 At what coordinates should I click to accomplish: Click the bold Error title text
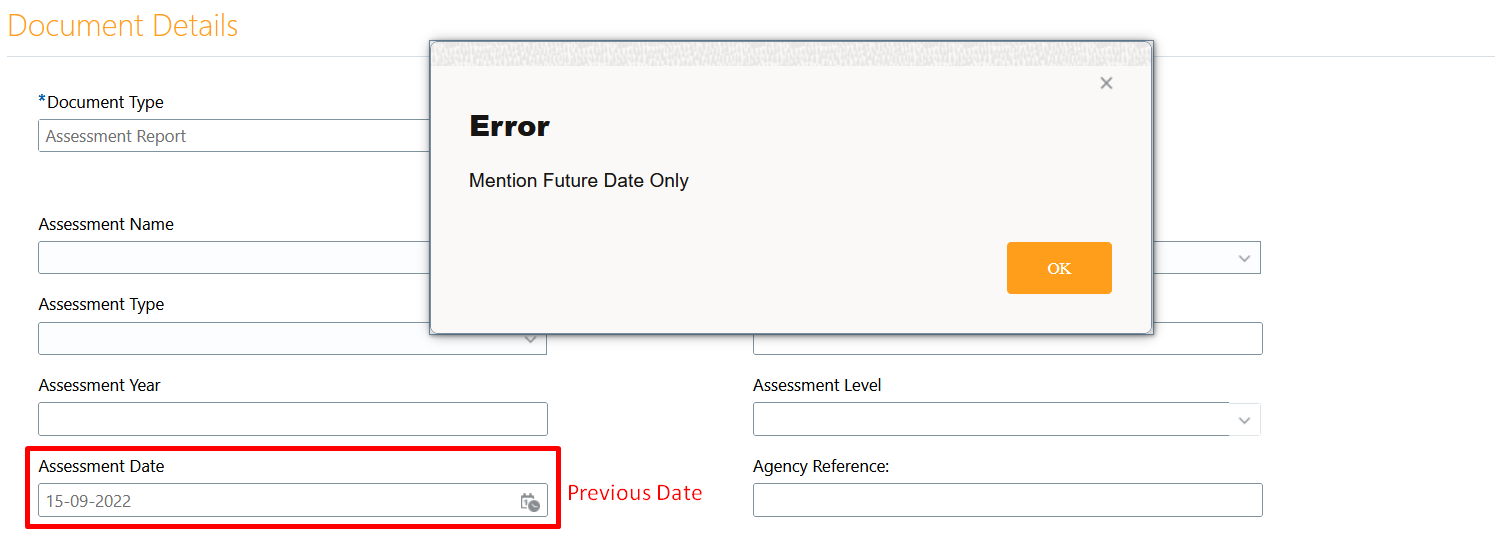[510, 126]
